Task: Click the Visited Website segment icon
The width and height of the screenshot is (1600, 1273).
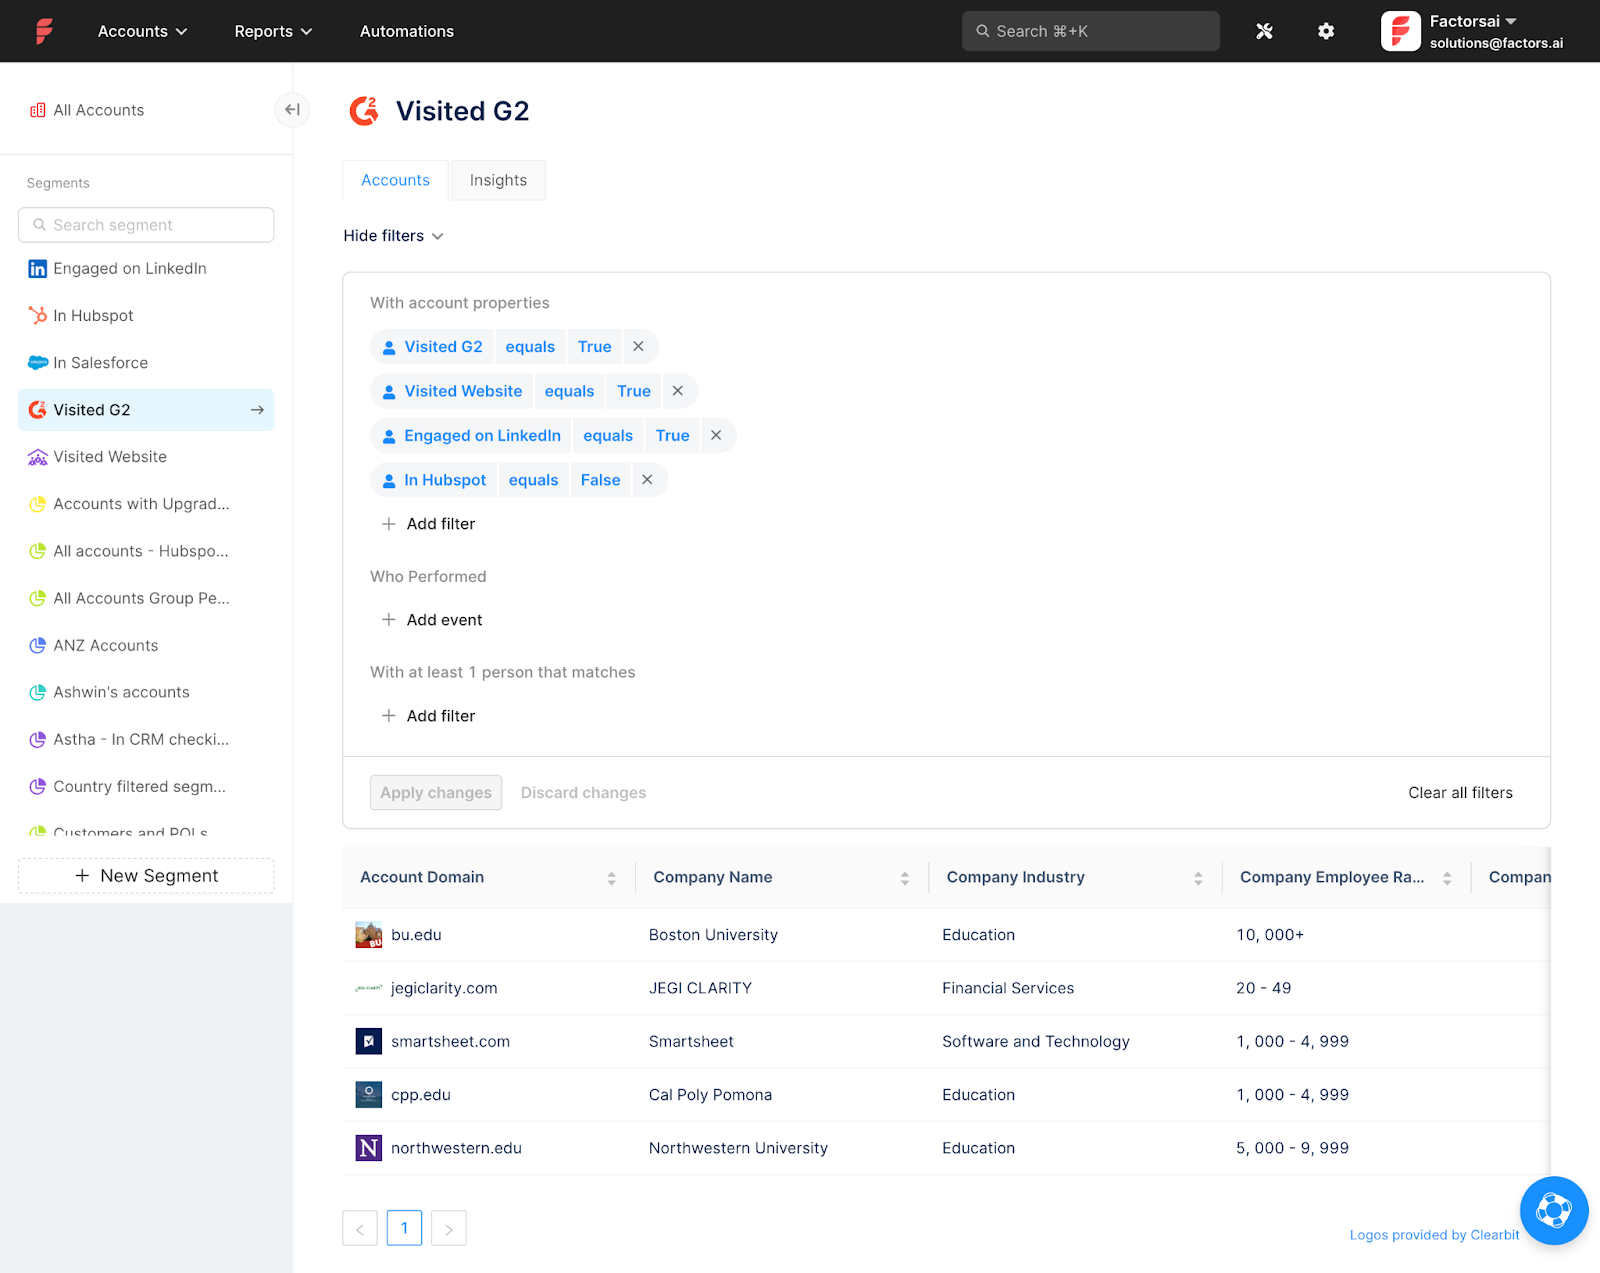Action: [x=38, y=457]
